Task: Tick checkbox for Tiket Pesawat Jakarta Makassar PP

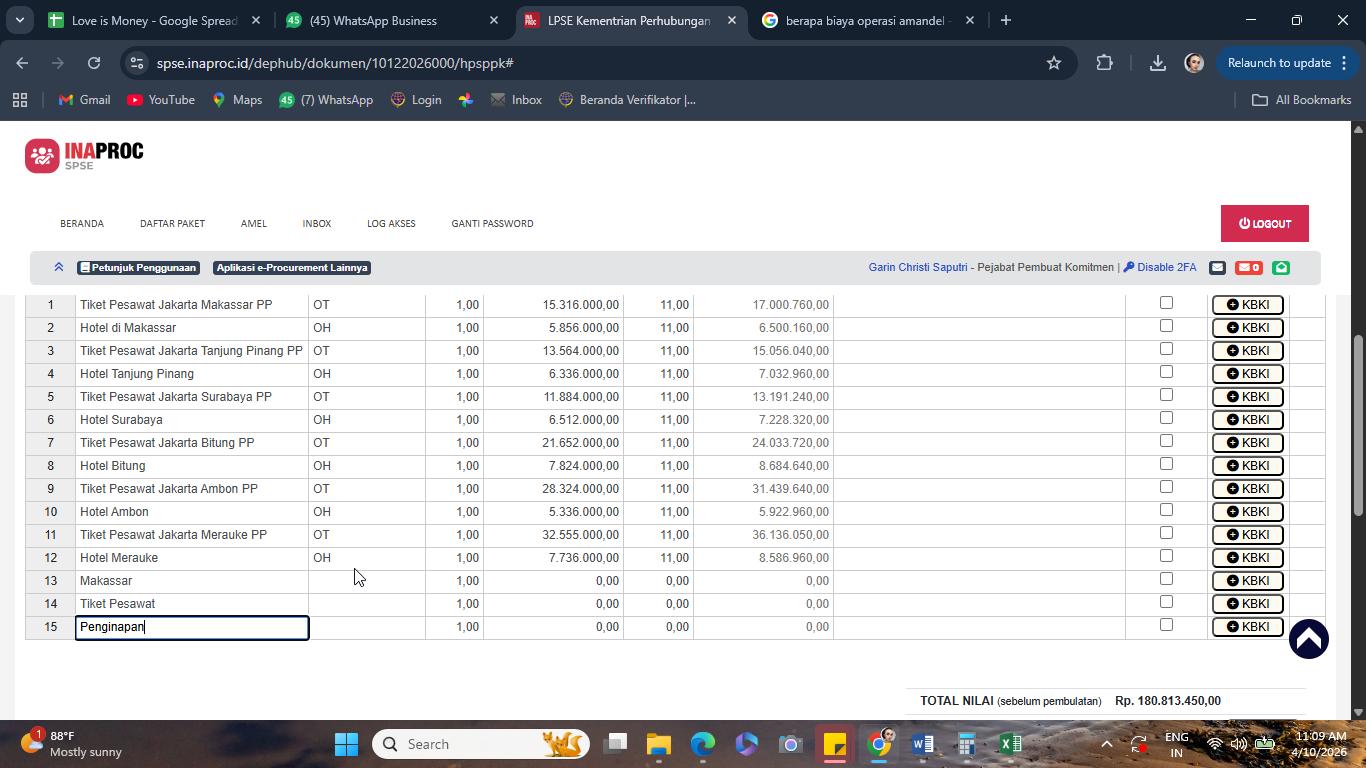Action: click(x=1166, y=303)
